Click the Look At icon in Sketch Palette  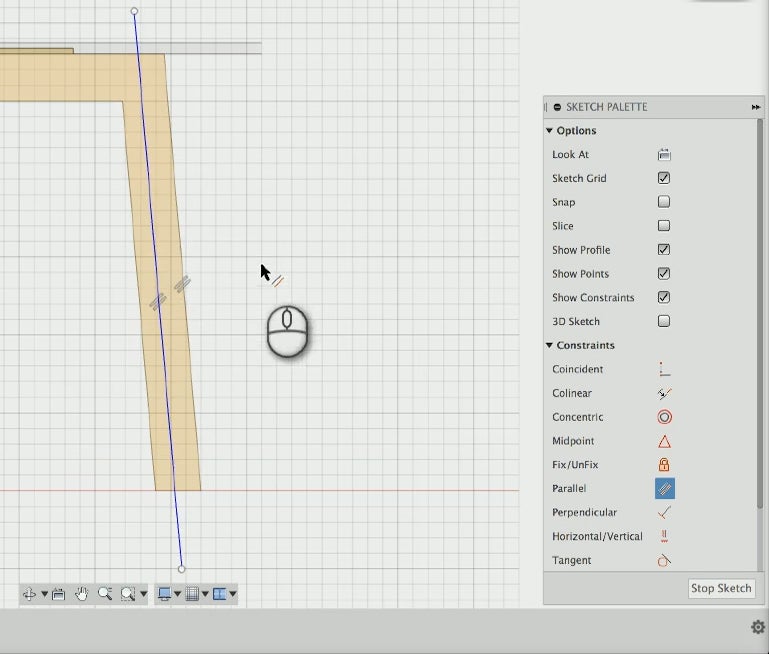pyautogui.click(x=664, y=154)
